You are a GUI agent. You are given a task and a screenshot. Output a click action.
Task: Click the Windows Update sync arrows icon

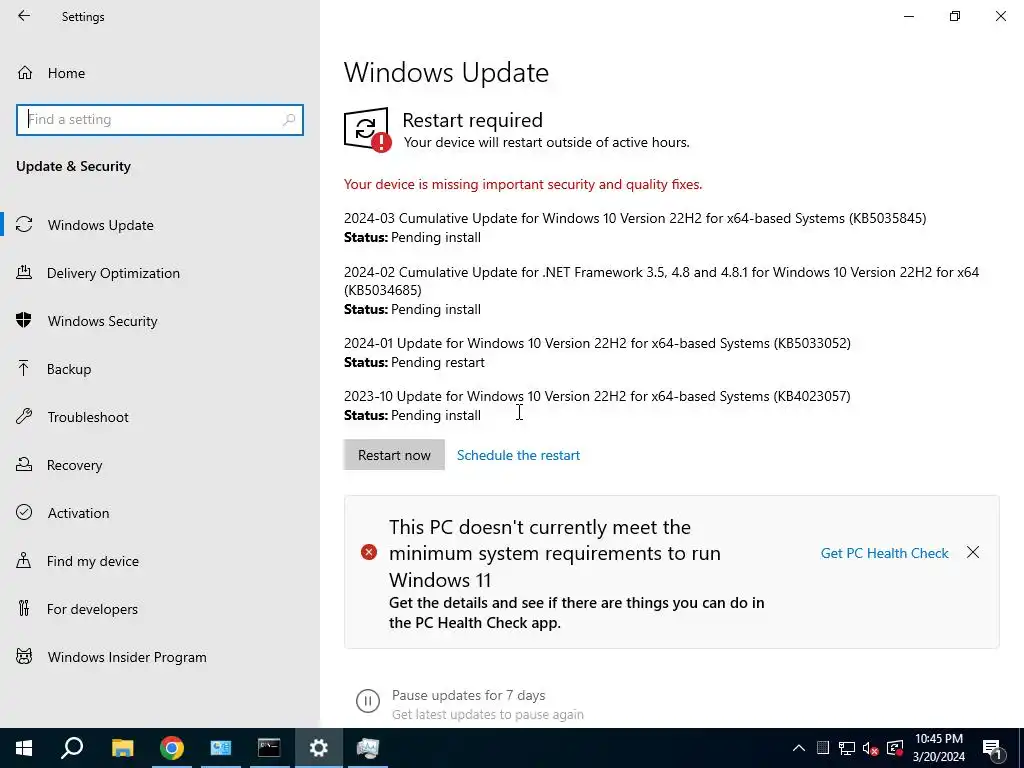point(24,225)
